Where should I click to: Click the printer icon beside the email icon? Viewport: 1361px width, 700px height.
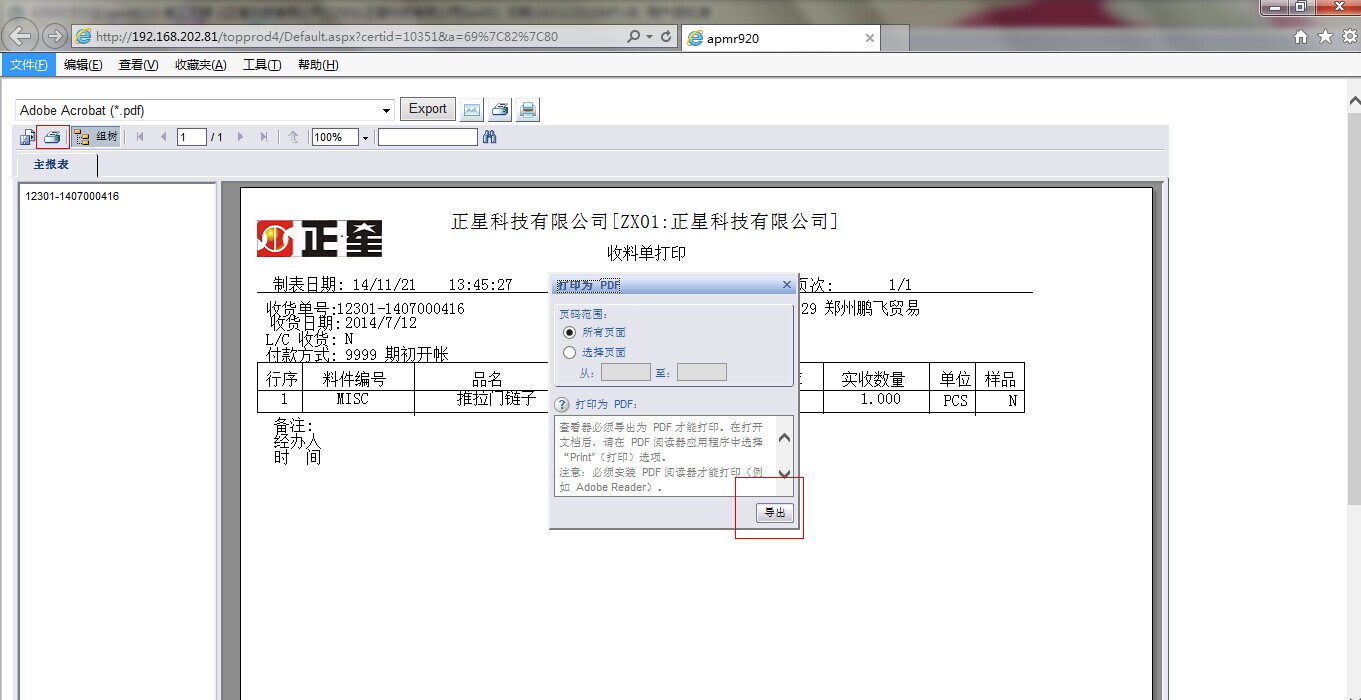pyautogui.click(x=499, y=109)
